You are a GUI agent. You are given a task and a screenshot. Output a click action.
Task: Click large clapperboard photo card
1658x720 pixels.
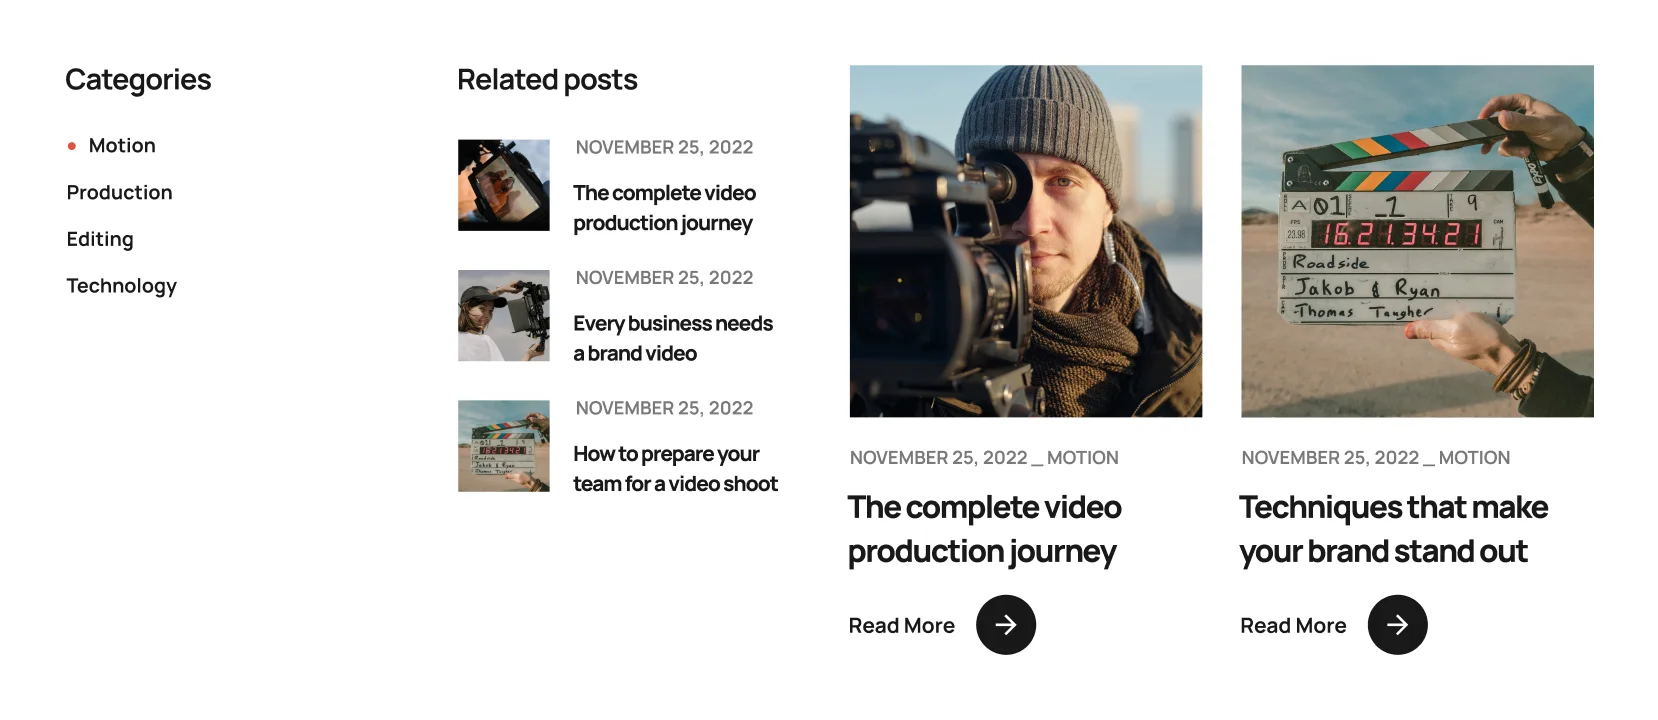pyautogui.click(x=1417, y=241)
